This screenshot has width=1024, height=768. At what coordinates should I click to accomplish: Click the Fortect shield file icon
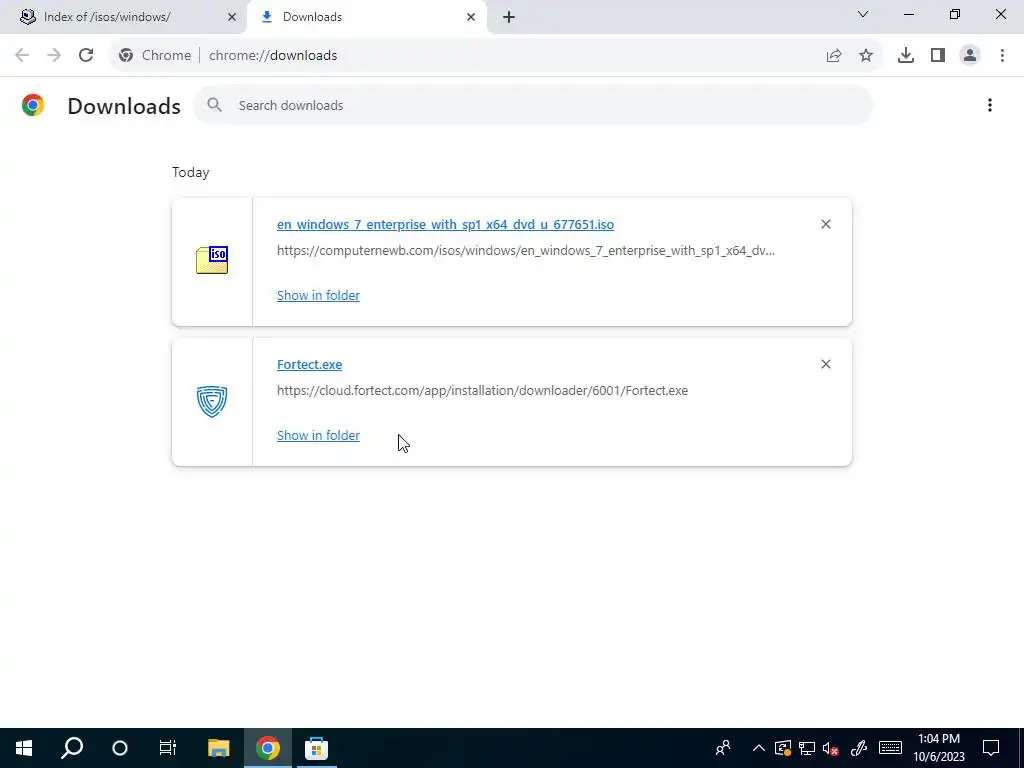tap(212, 401)
